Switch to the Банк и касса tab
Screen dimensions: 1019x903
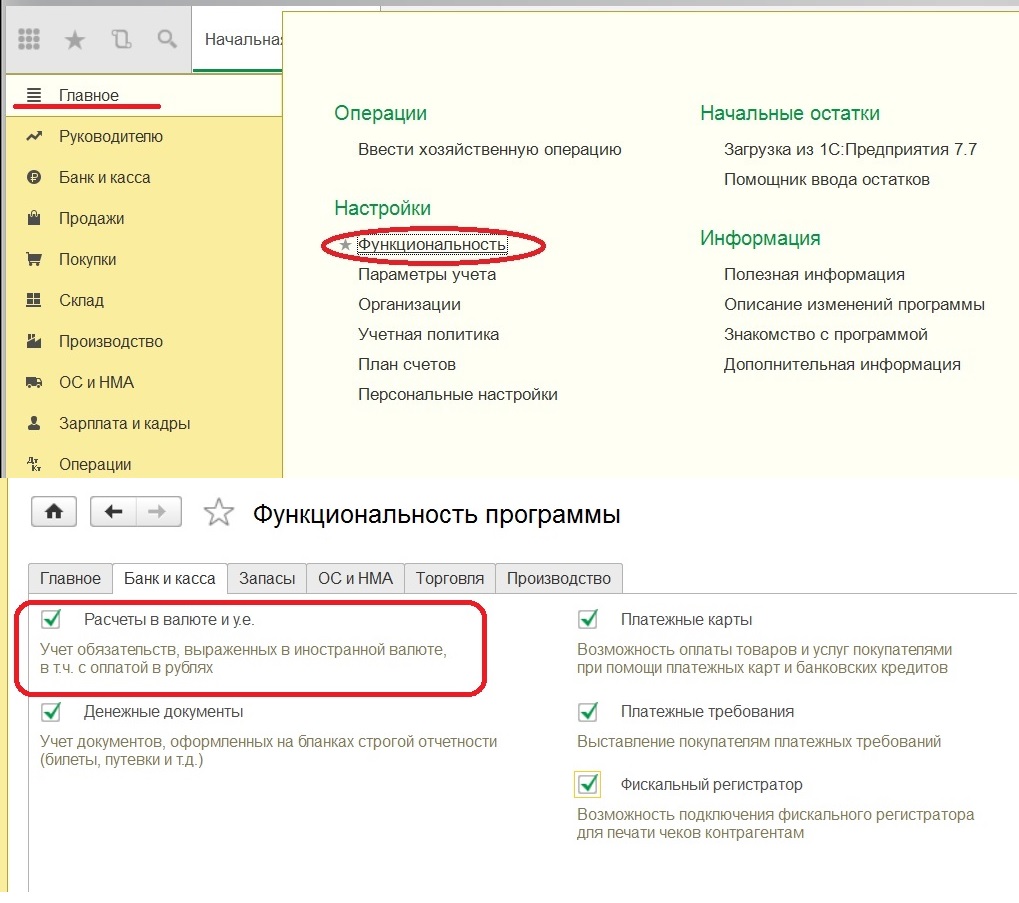(x=170, y=579)
